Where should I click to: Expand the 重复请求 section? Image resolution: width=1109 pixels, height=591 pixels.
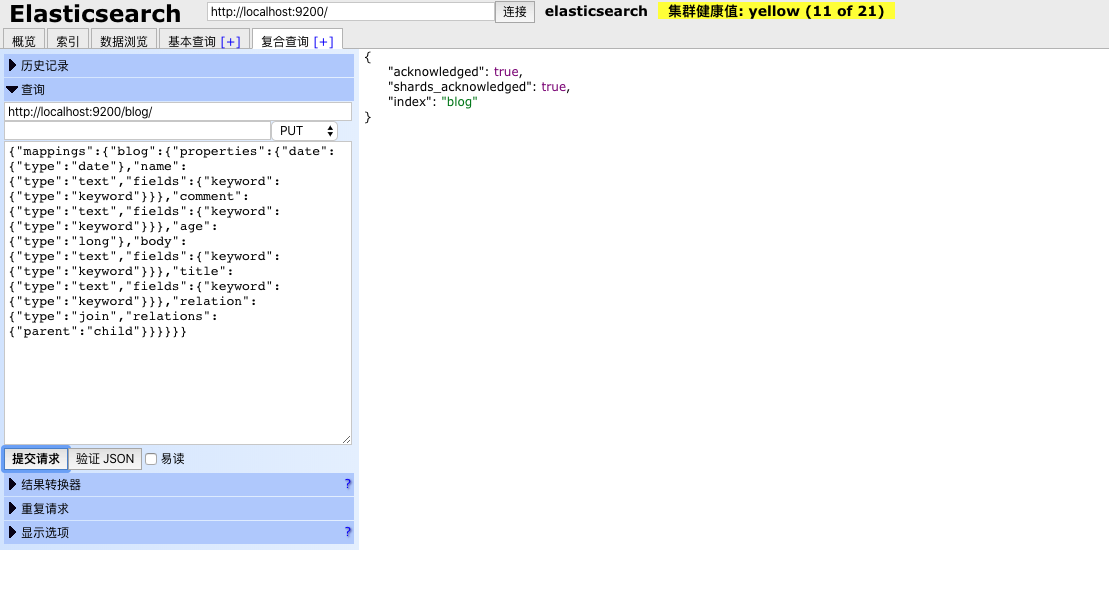point(179,508)
